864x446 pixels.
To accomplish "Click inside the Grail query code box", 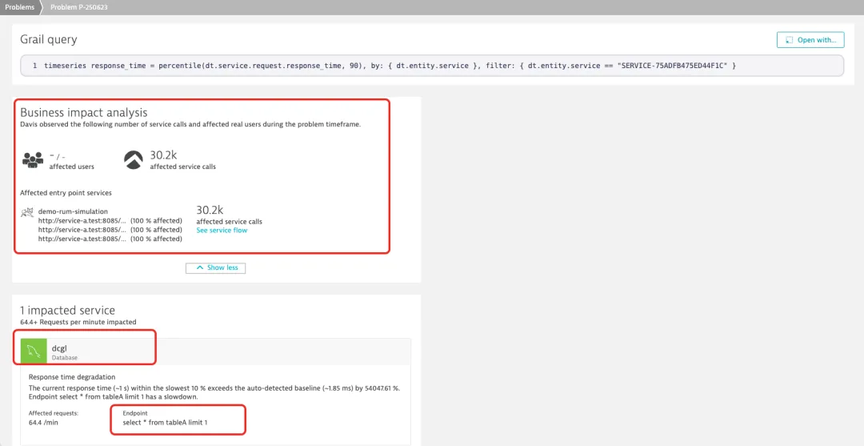I will tap(432, 66).
